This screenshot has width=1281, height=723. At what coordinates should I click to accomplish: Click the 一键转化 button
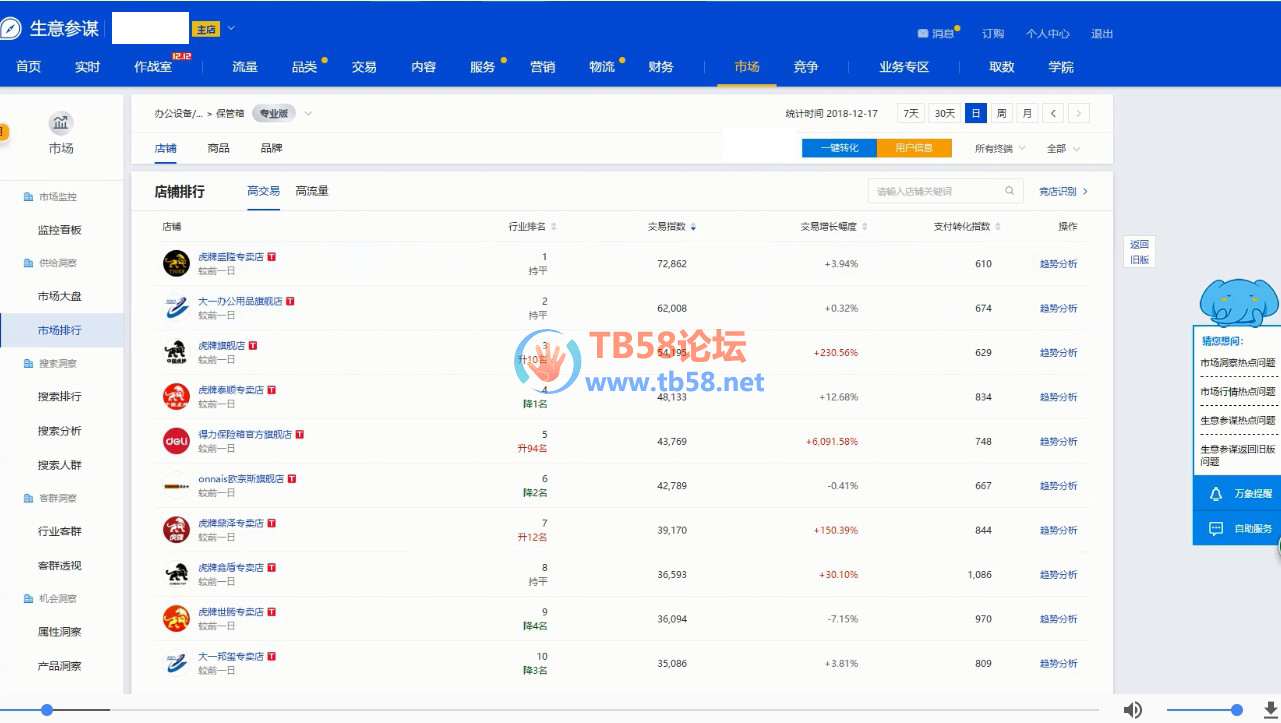839,148
